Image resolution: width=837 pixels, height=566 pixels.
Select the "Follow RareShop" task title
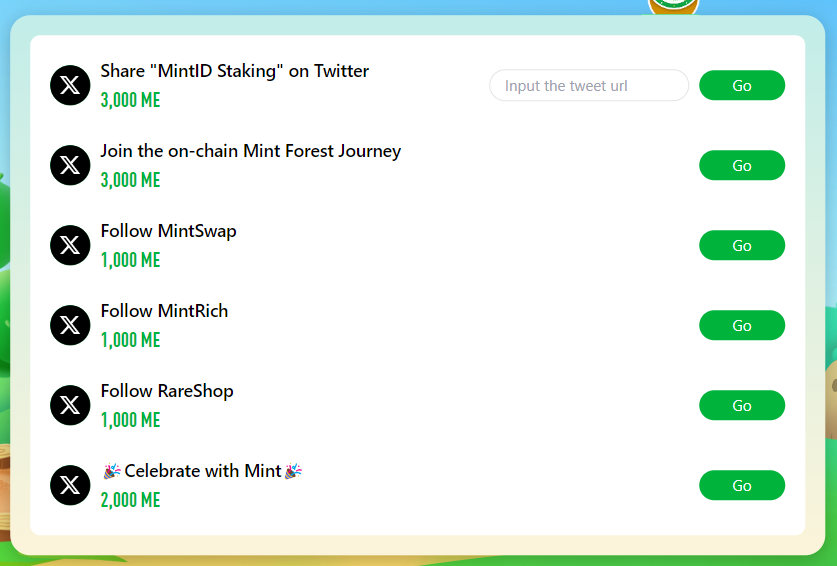click(x=167, y=391)
